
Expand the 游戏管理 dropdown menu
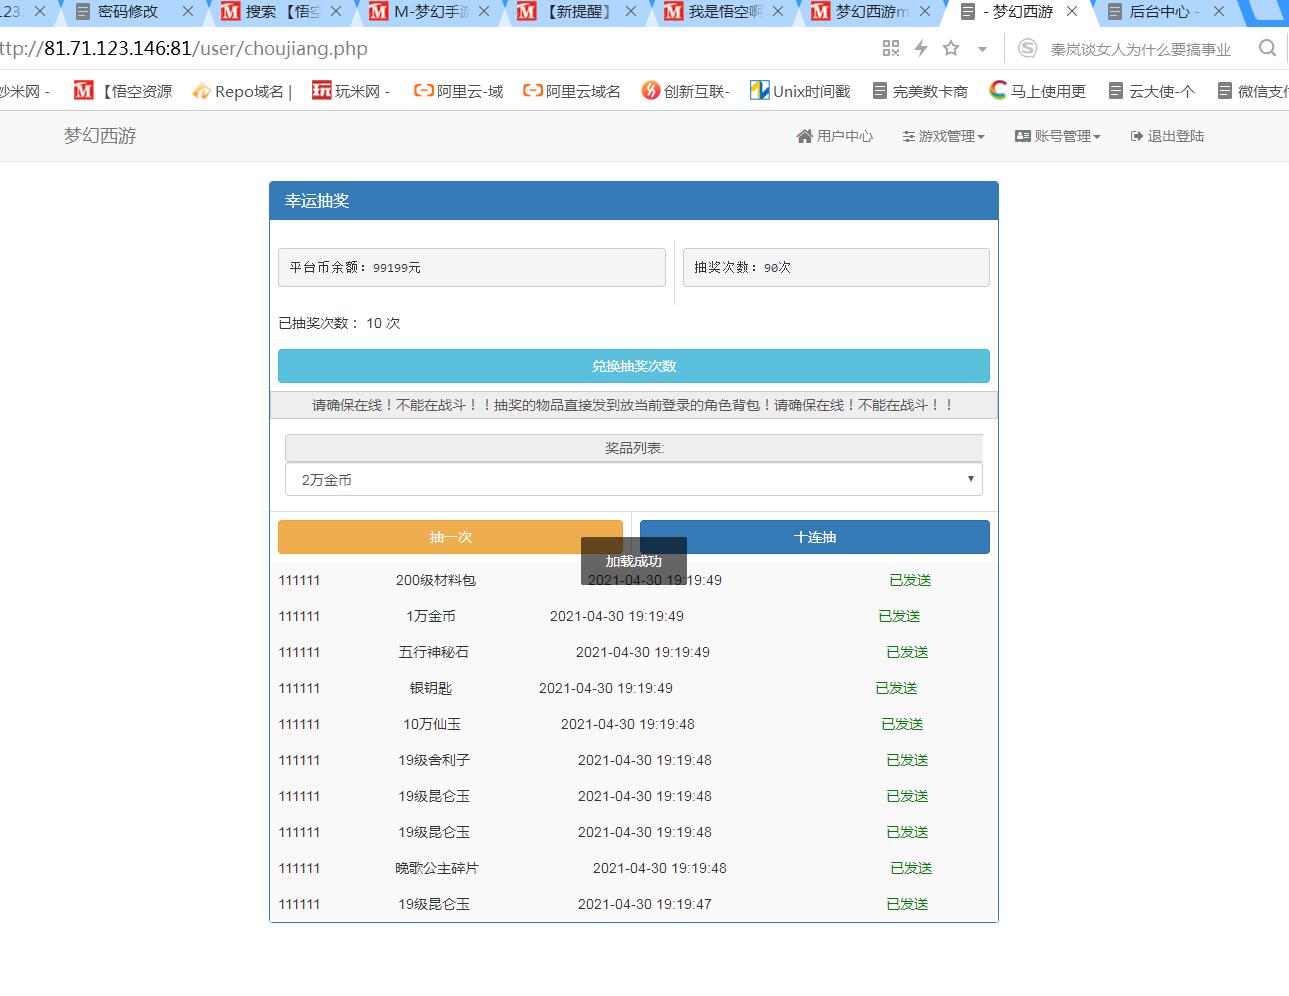(x=943, y=136)
